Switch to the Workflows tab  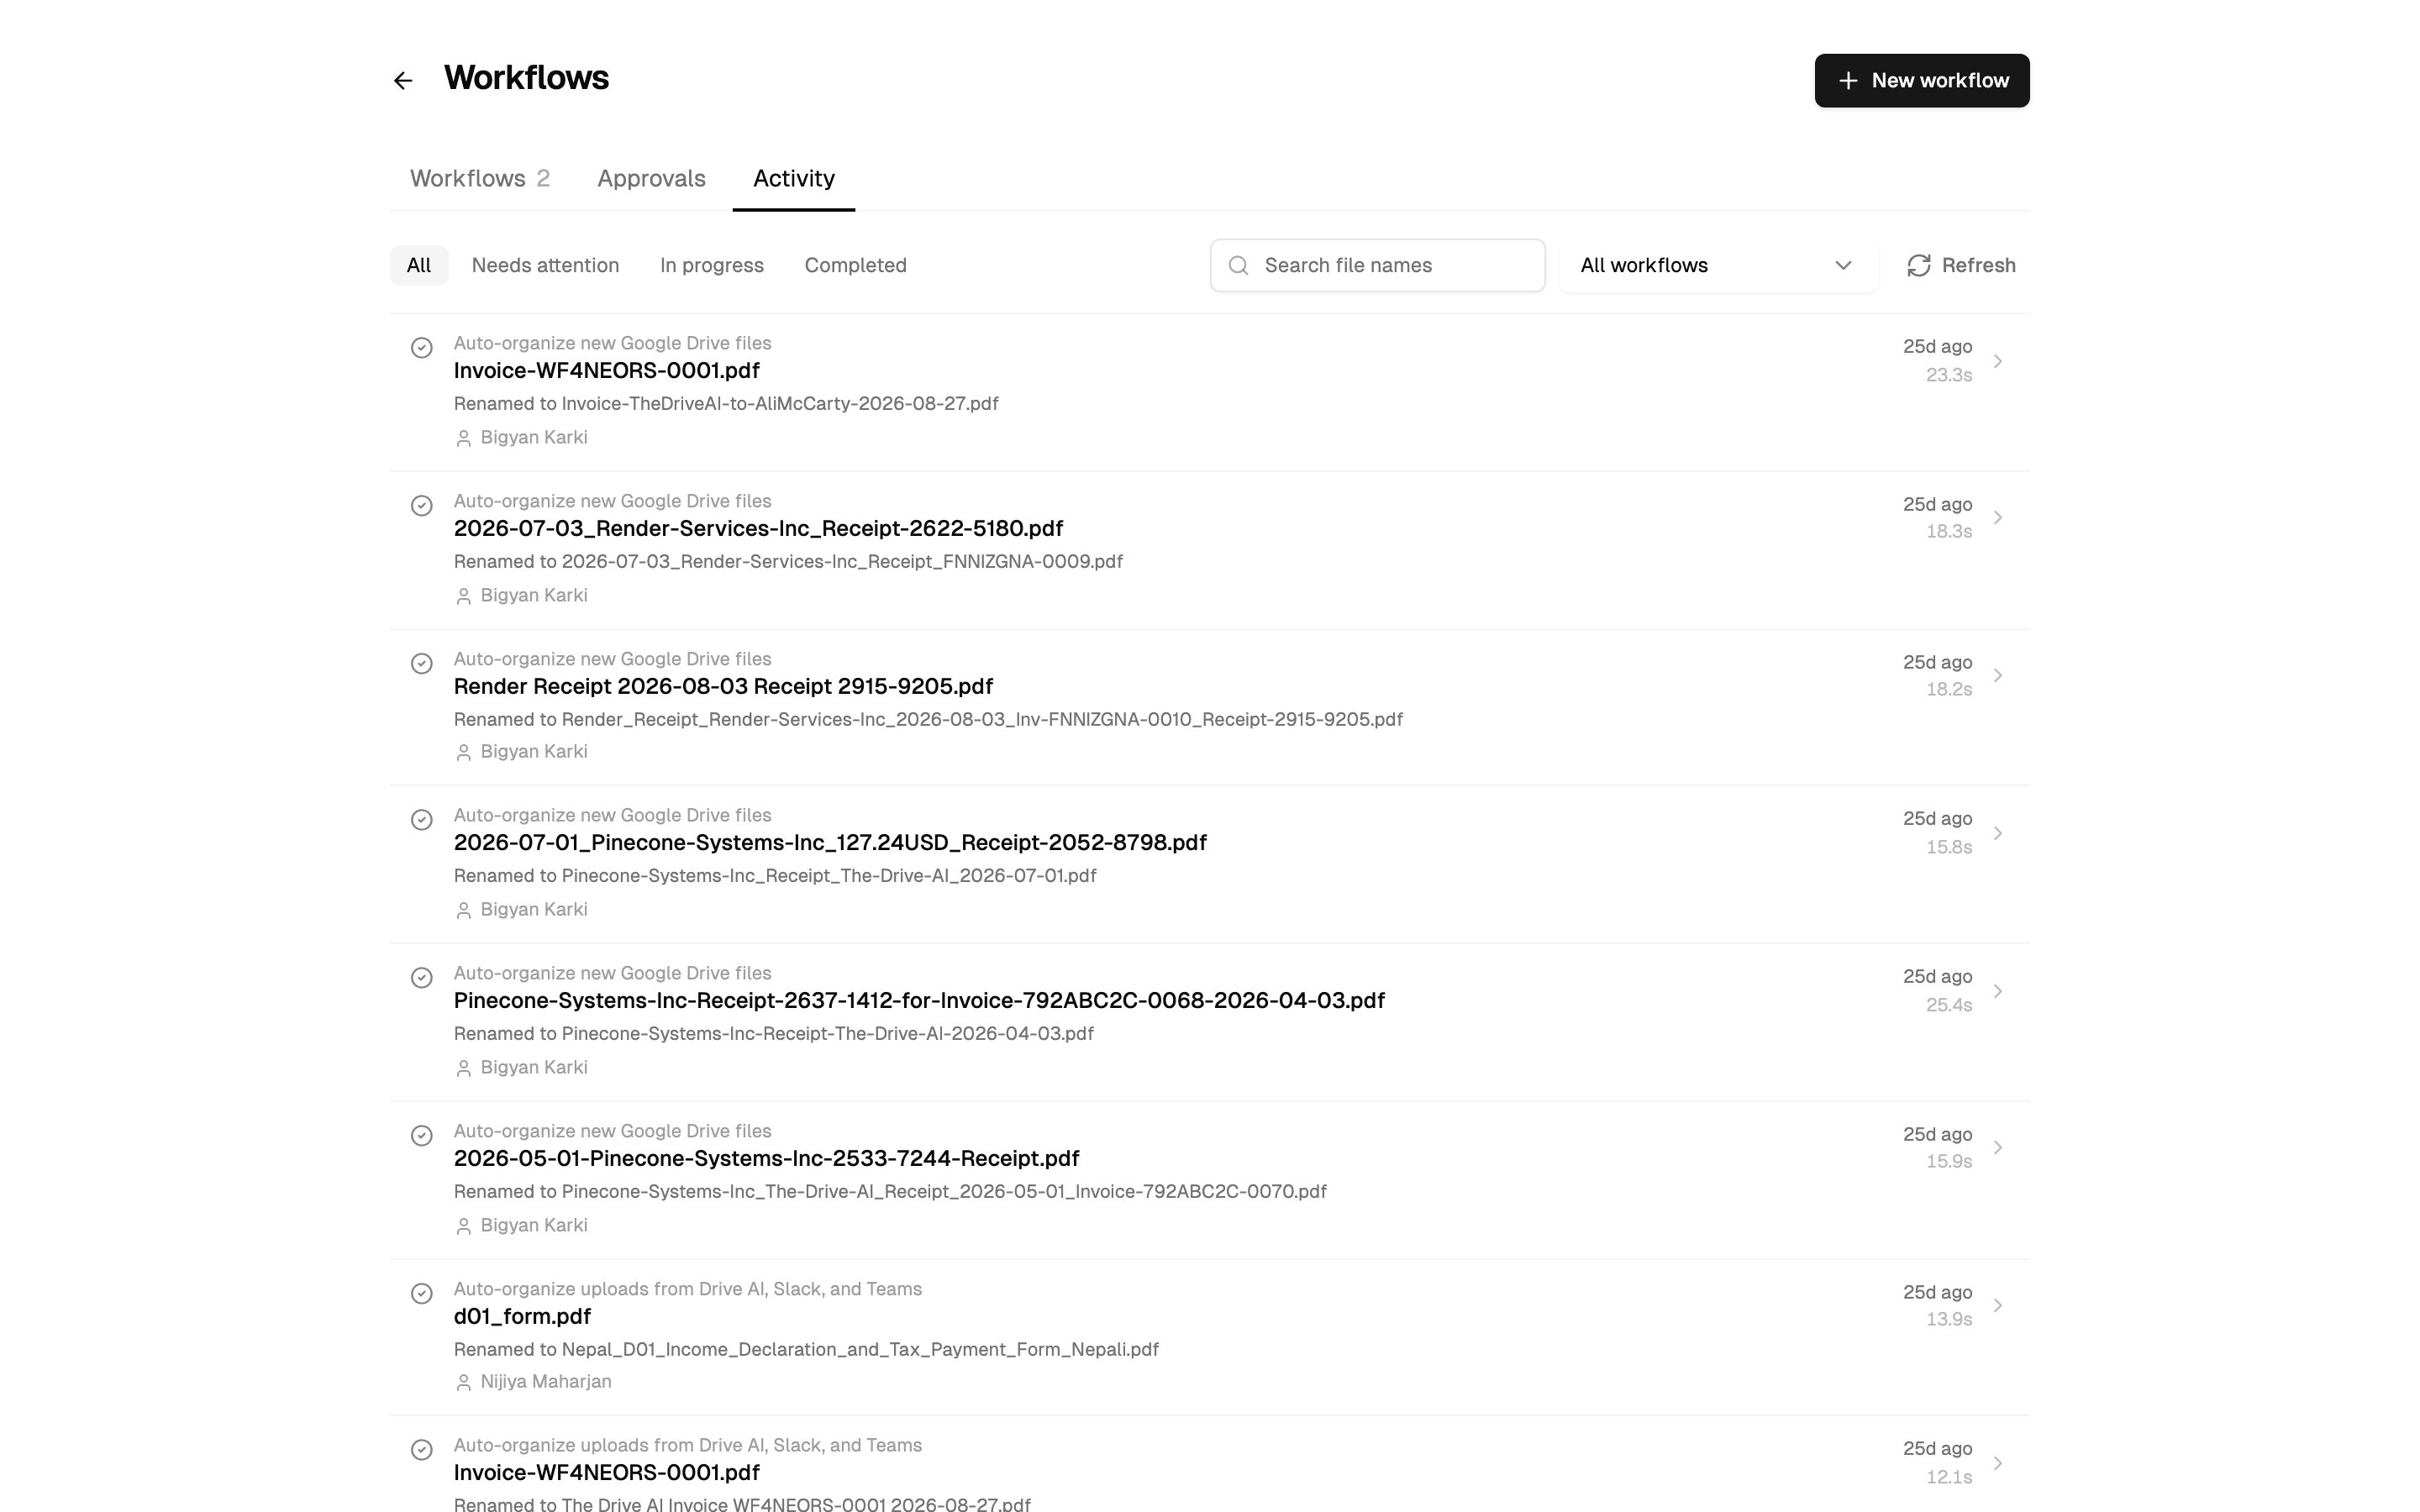pyautogui.click(x=479, y=178)
